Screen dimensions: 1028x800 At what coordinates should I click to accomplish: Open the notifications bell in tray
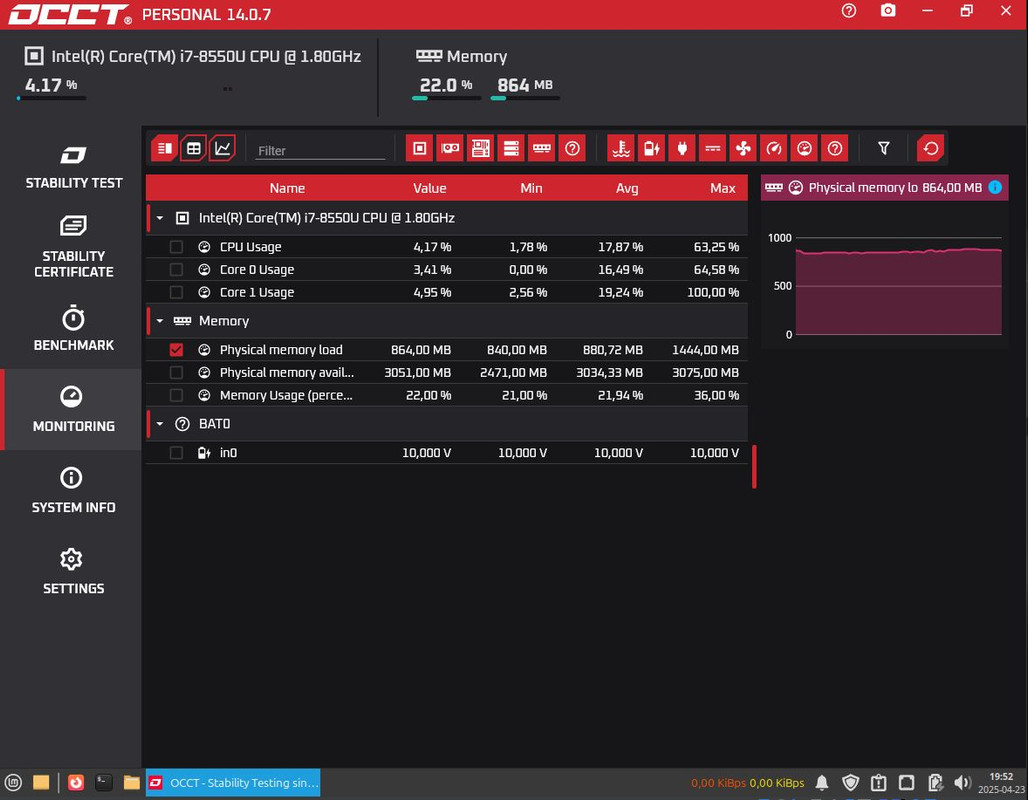point(821,782)
